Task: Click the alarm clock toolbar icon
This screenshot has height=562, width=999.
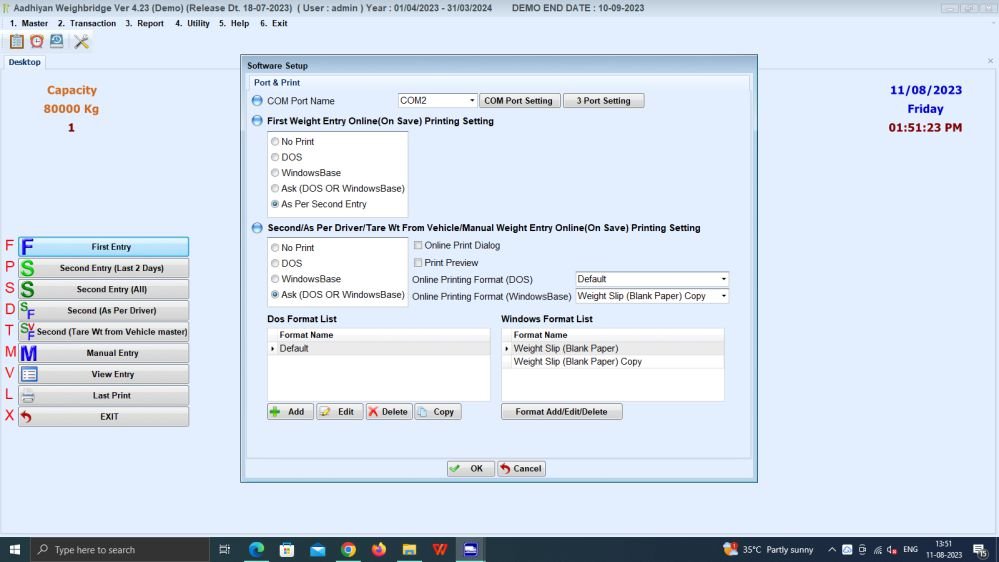Action: [x=37, y=42]
